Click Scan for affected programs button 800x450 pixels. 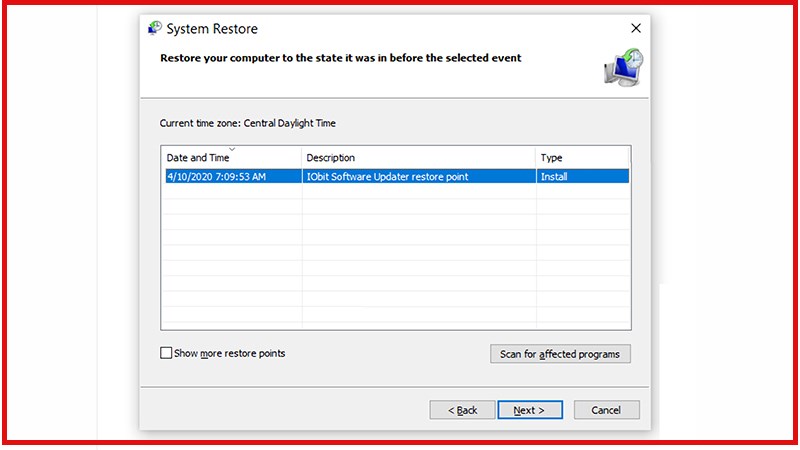pos(560,354)
